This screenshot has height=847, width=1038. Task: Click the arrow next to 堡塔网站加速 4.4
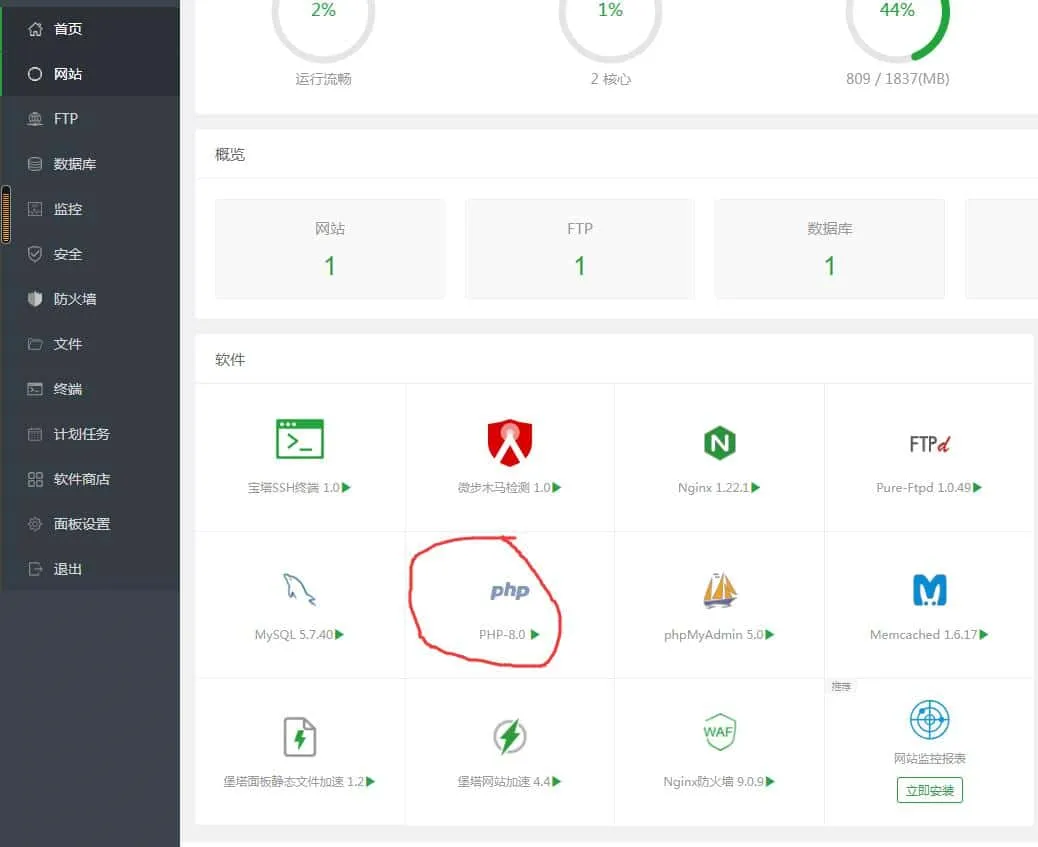557,781
